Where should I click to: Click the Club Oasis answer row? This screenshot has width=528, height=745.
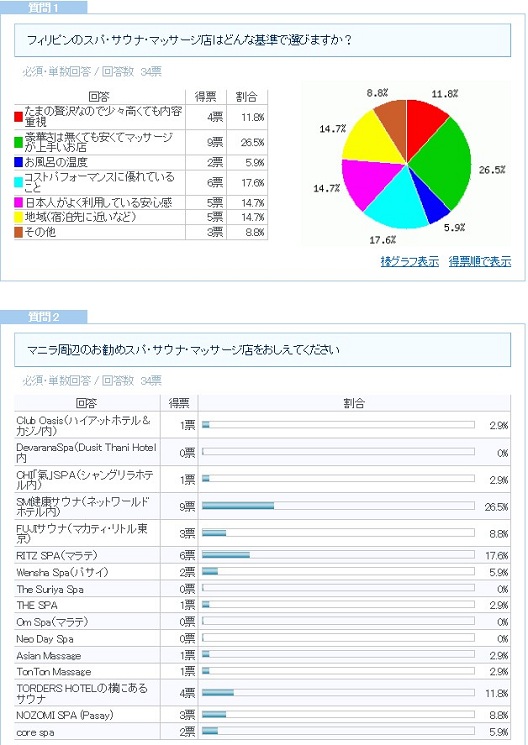262,425
